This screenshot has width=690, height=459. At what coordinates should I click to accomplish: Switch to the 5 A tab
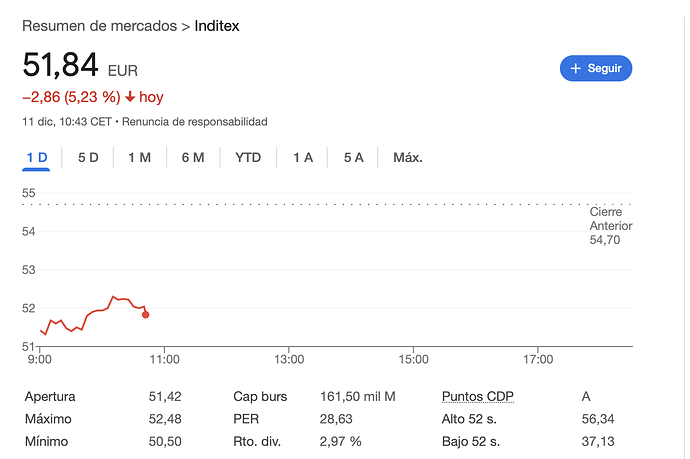point(353,158)
